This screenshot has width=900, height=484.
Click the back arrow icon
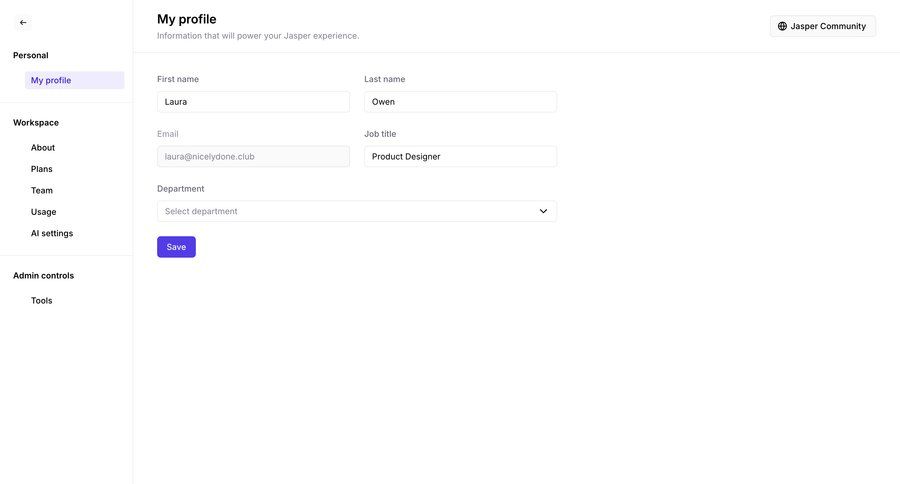point(23,22)
